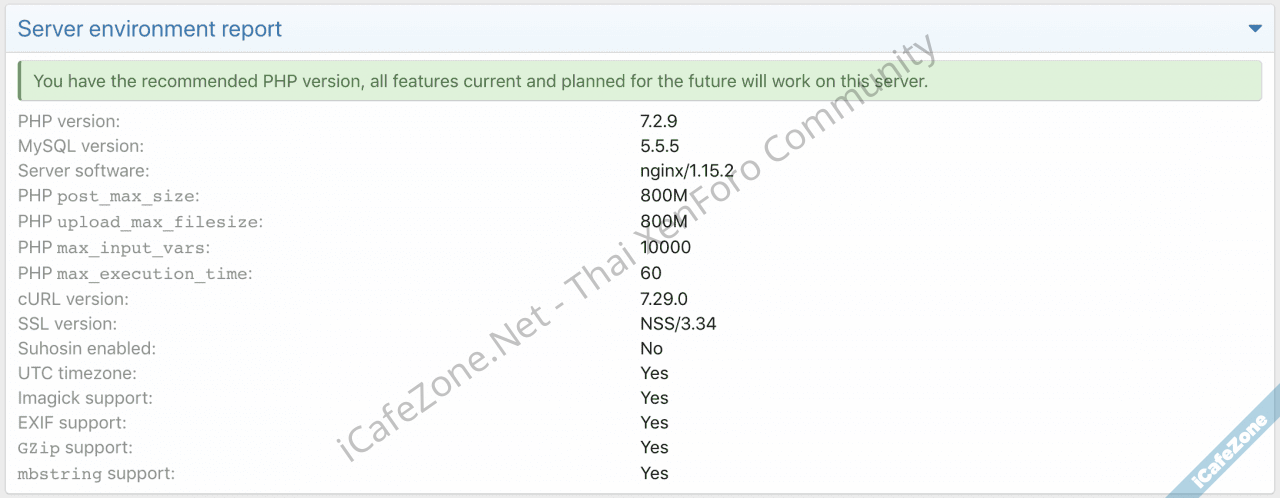Click the cURL version value 7.29.0
The width and height of the screenshot is (1280, 498).
664,298
